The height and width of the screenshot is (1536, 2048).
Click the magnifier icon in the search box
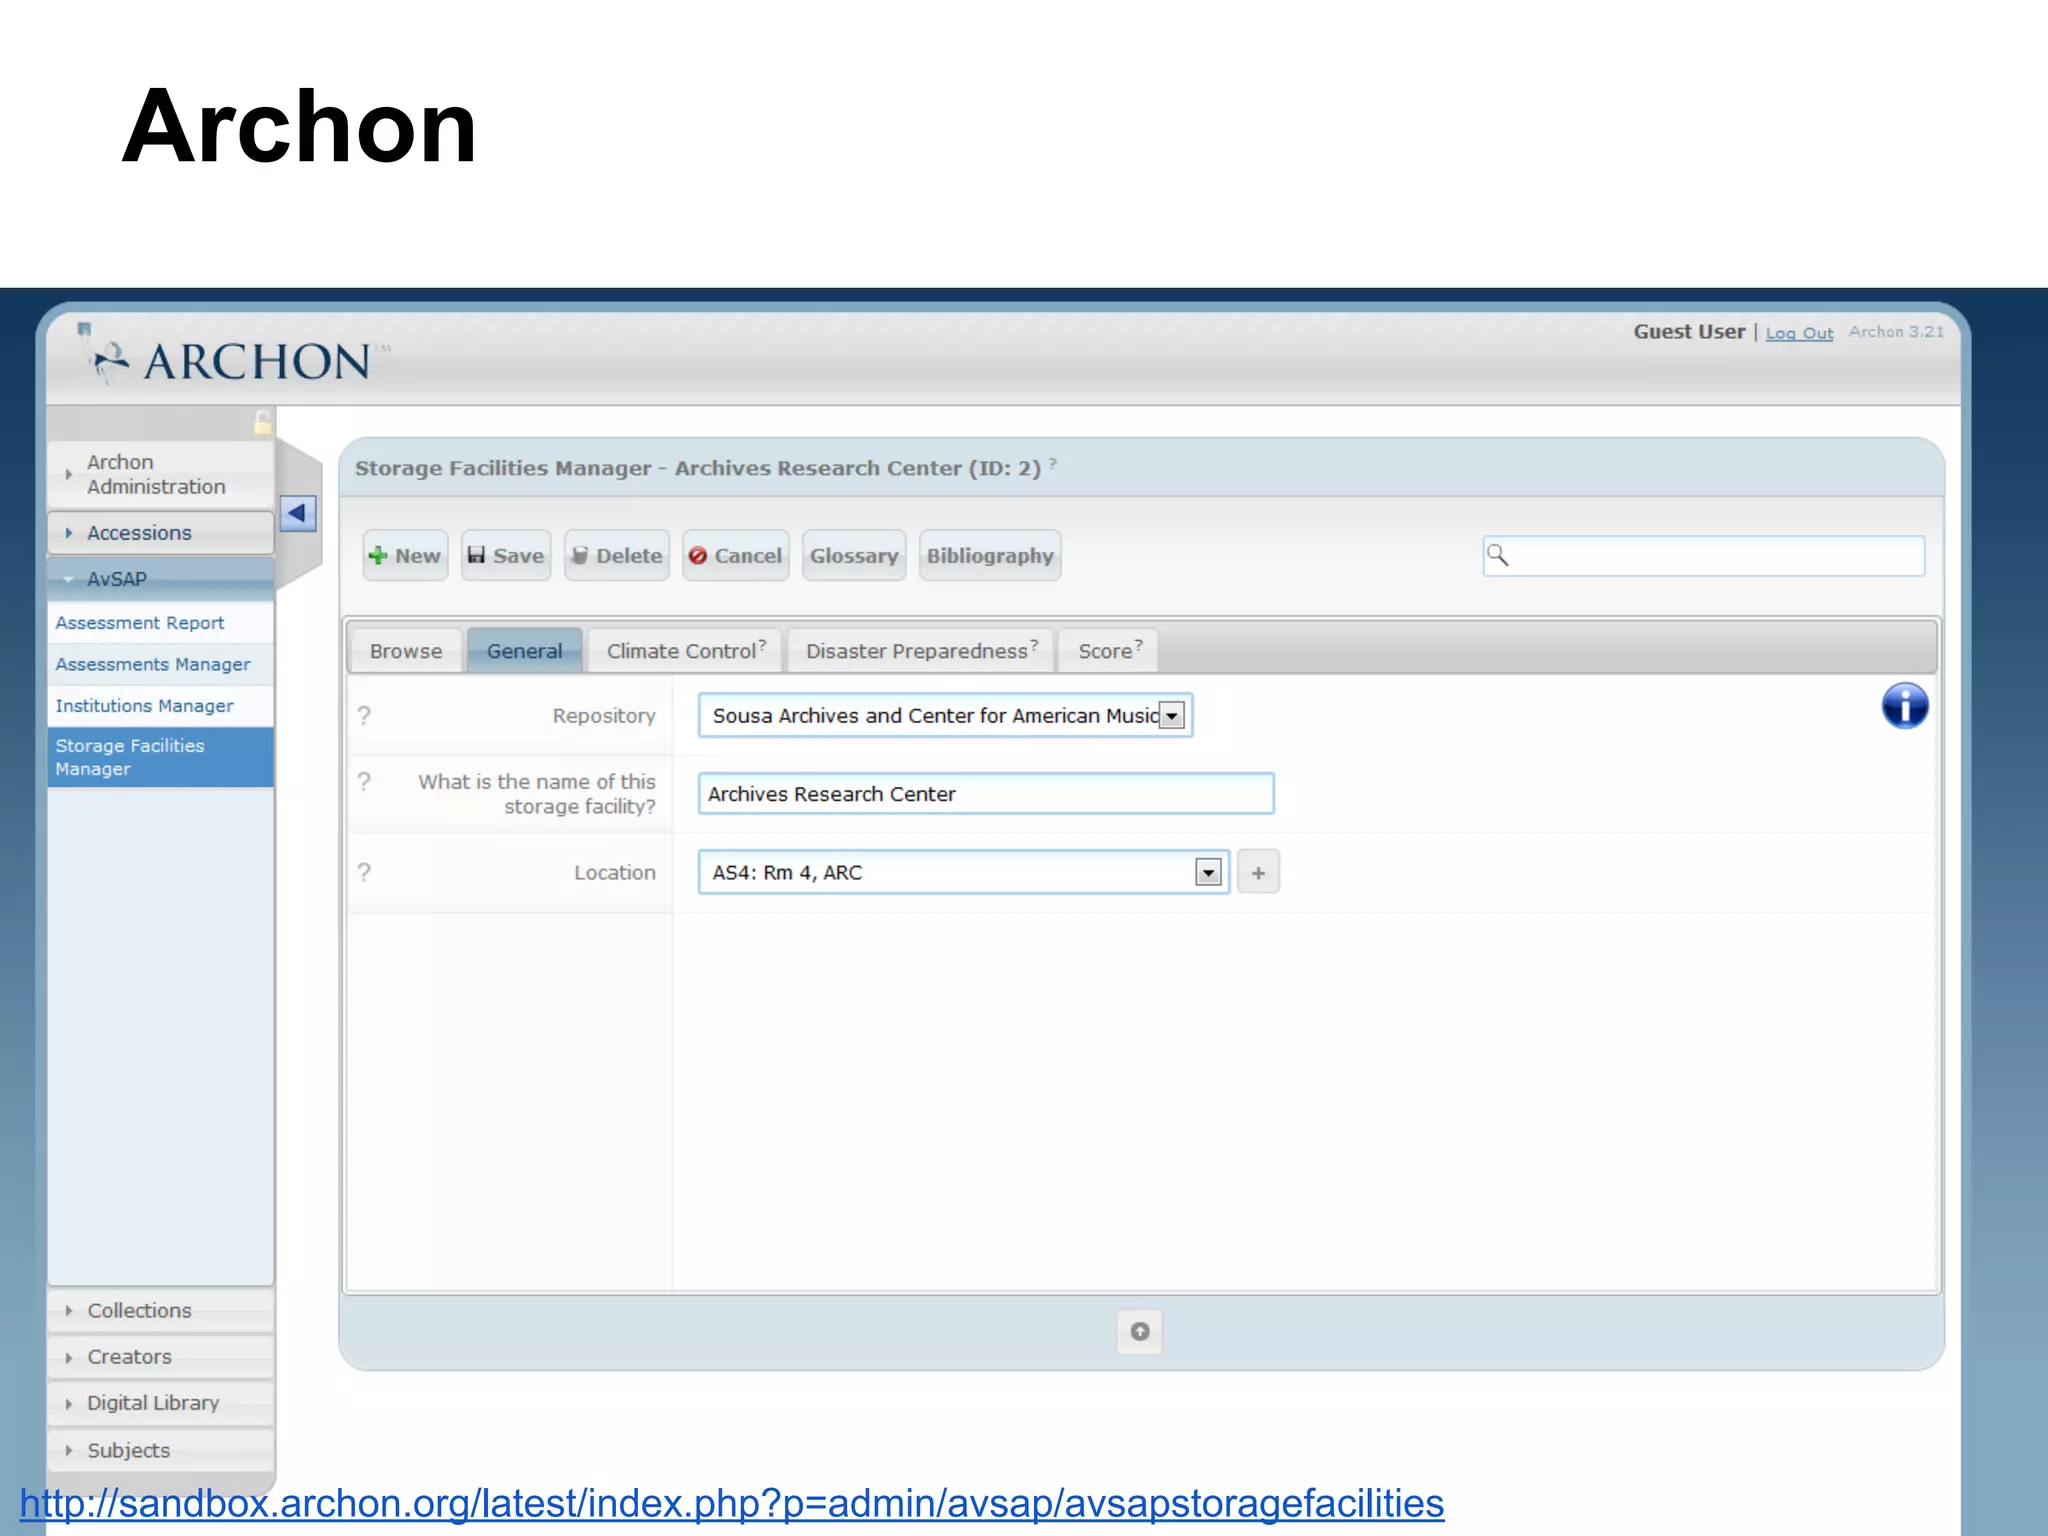(1497, 554)
